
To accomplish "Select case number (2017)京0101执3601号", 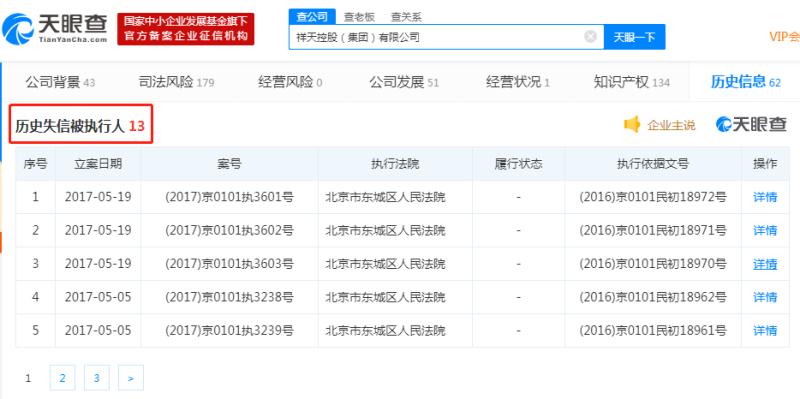I will 229,197.
